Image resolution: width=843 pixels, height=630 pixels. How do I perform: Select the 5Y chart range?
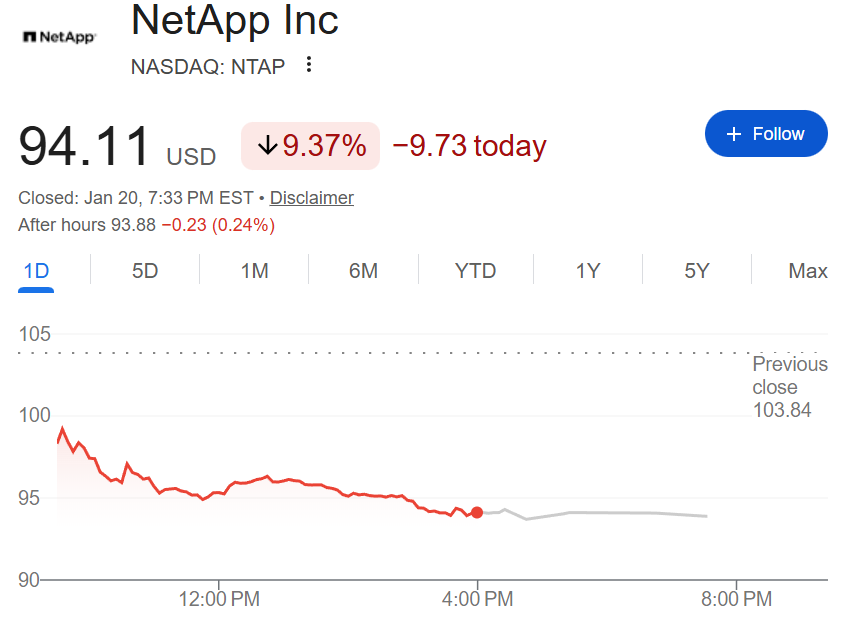click(x=696, y=270)
